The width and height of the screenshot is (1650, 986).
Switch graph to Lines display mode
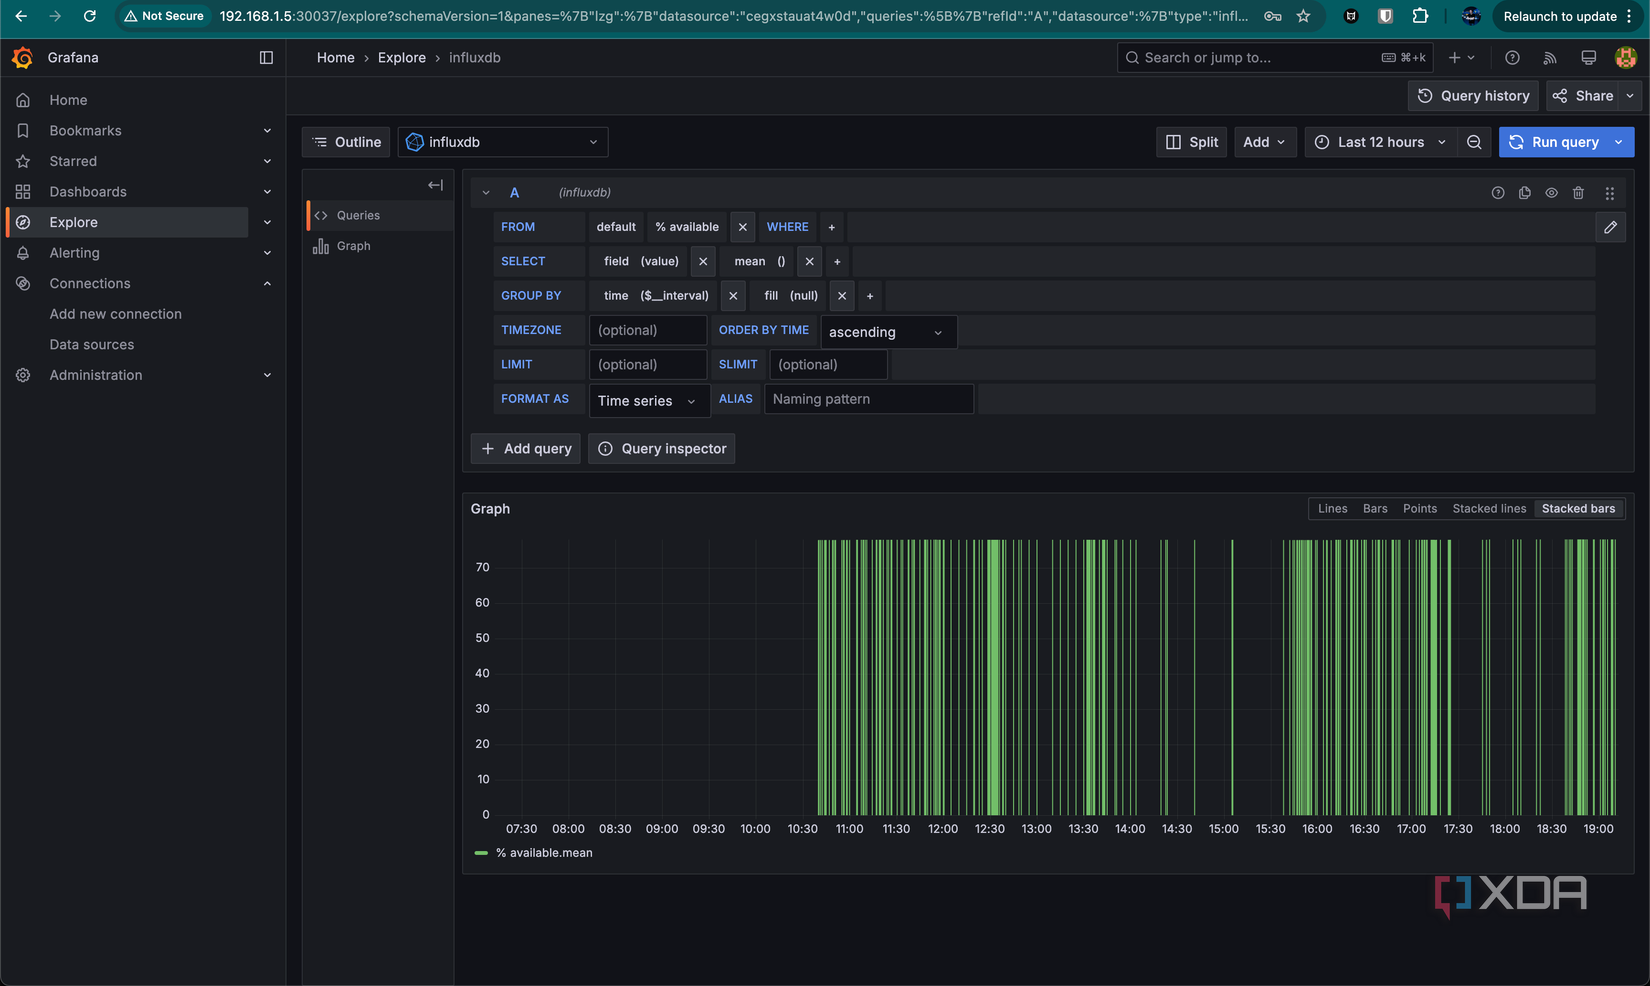(1331, 508)
